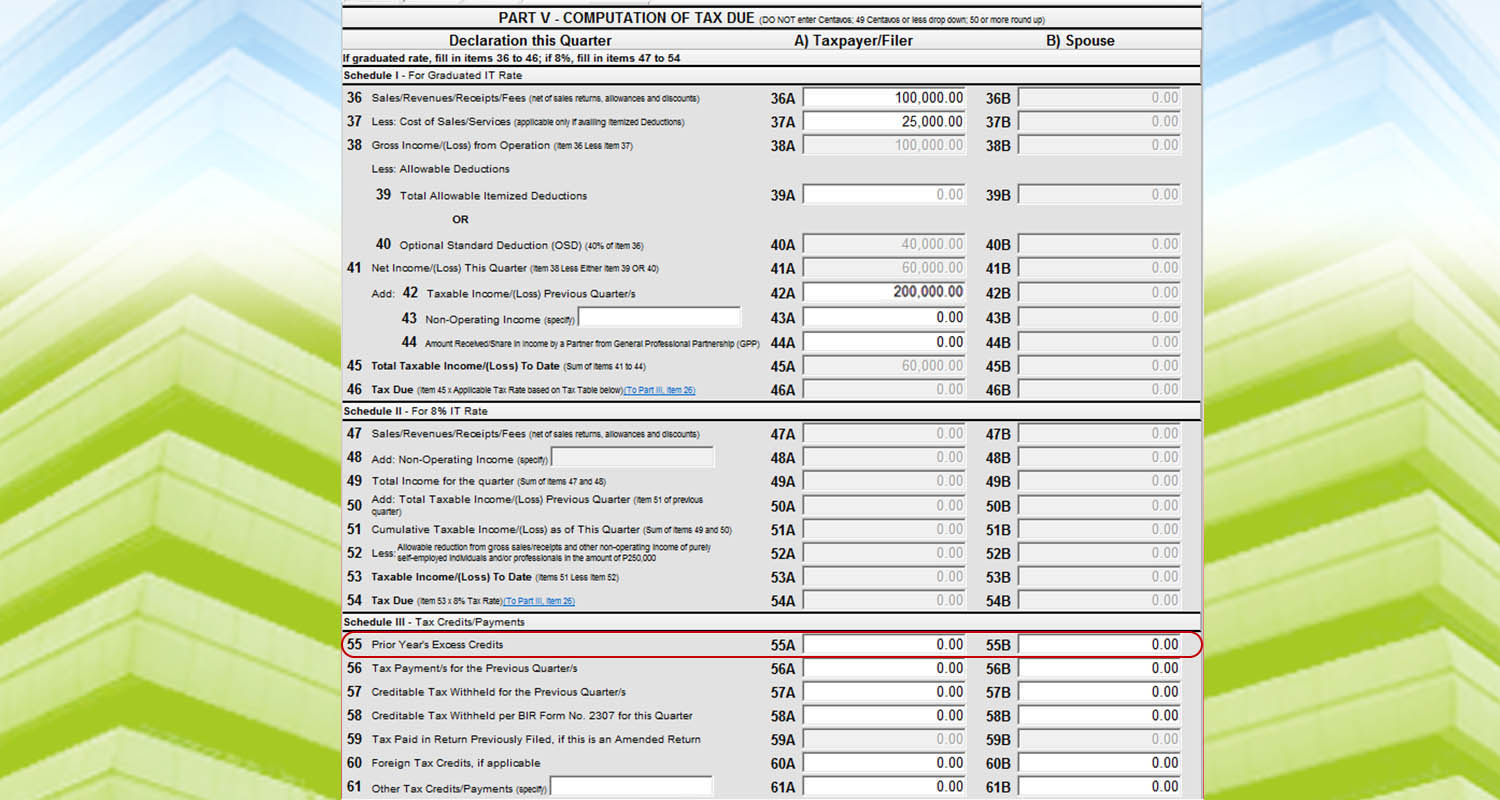This screenshot has height=800, width=1500.
Task: Select the 55B spouse Excess Credits field
Action: (x=1099, y=645)
